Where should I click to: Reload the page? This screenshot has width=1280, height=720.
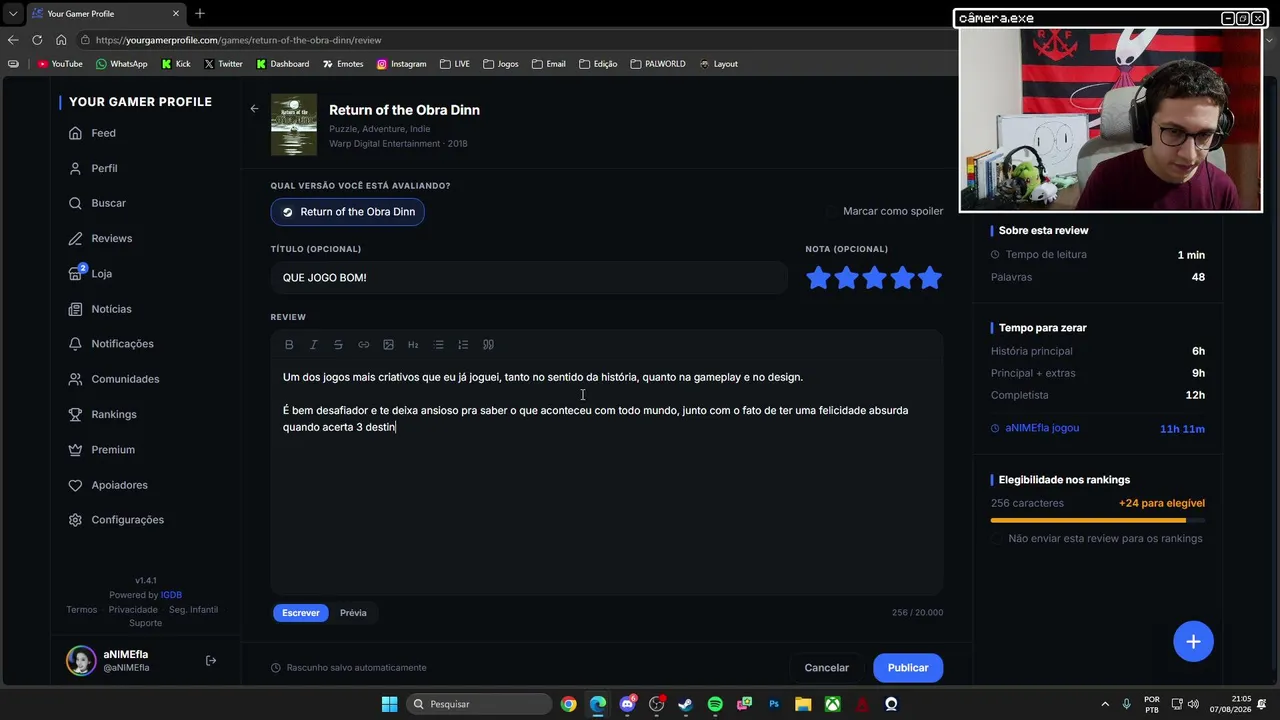tap(37, 40)
